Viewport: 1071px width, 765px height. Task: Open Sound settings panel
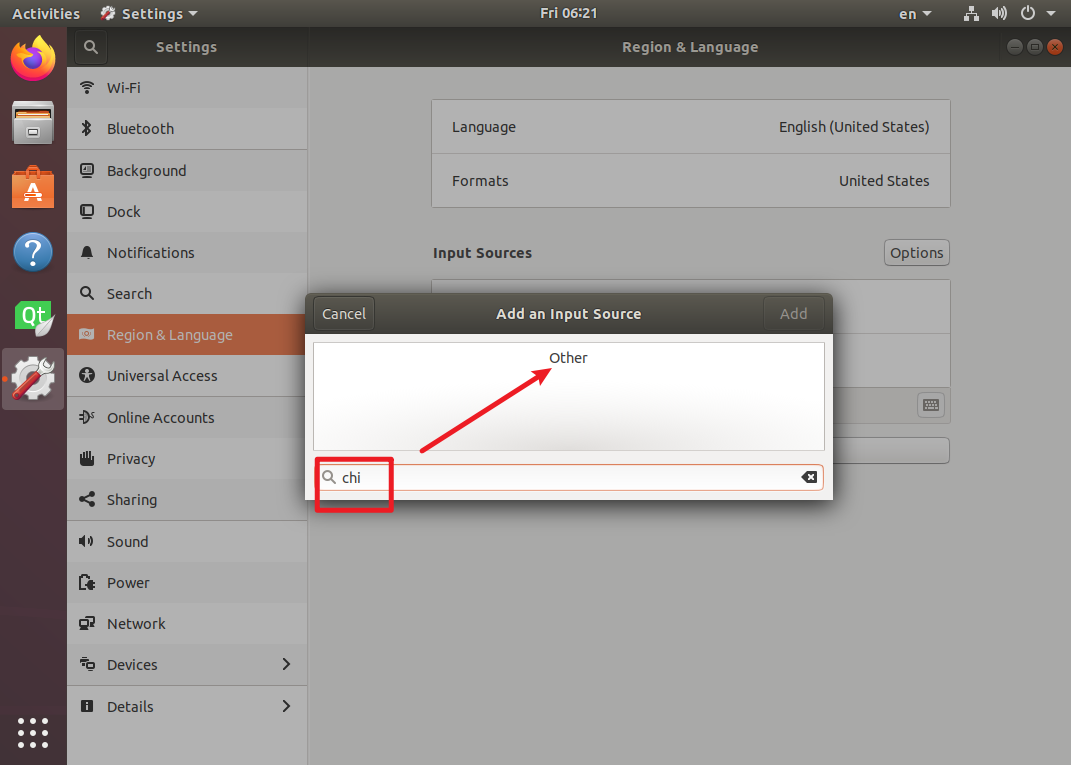click(187, 542)
